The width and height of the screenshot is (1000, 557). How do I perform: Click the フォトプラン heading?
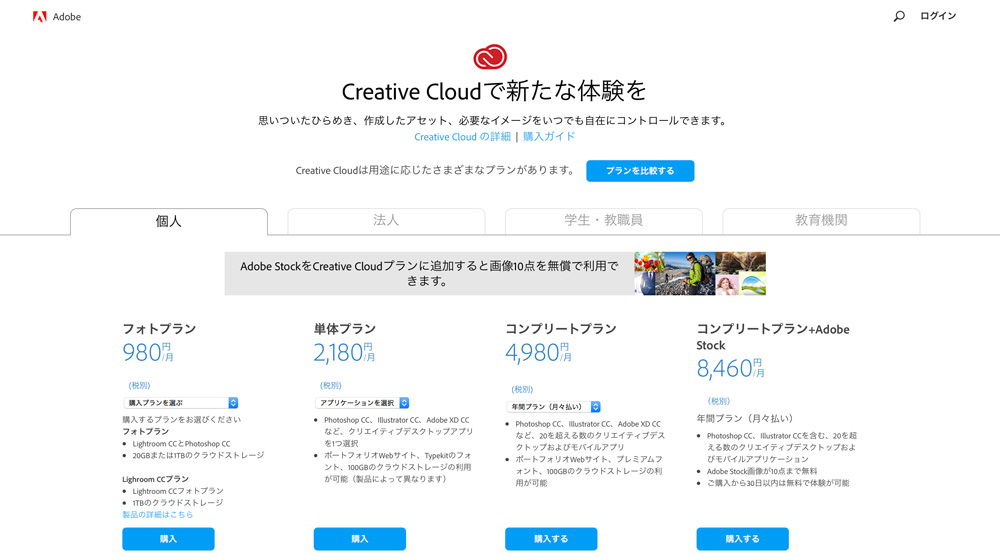tap(159, 329)
